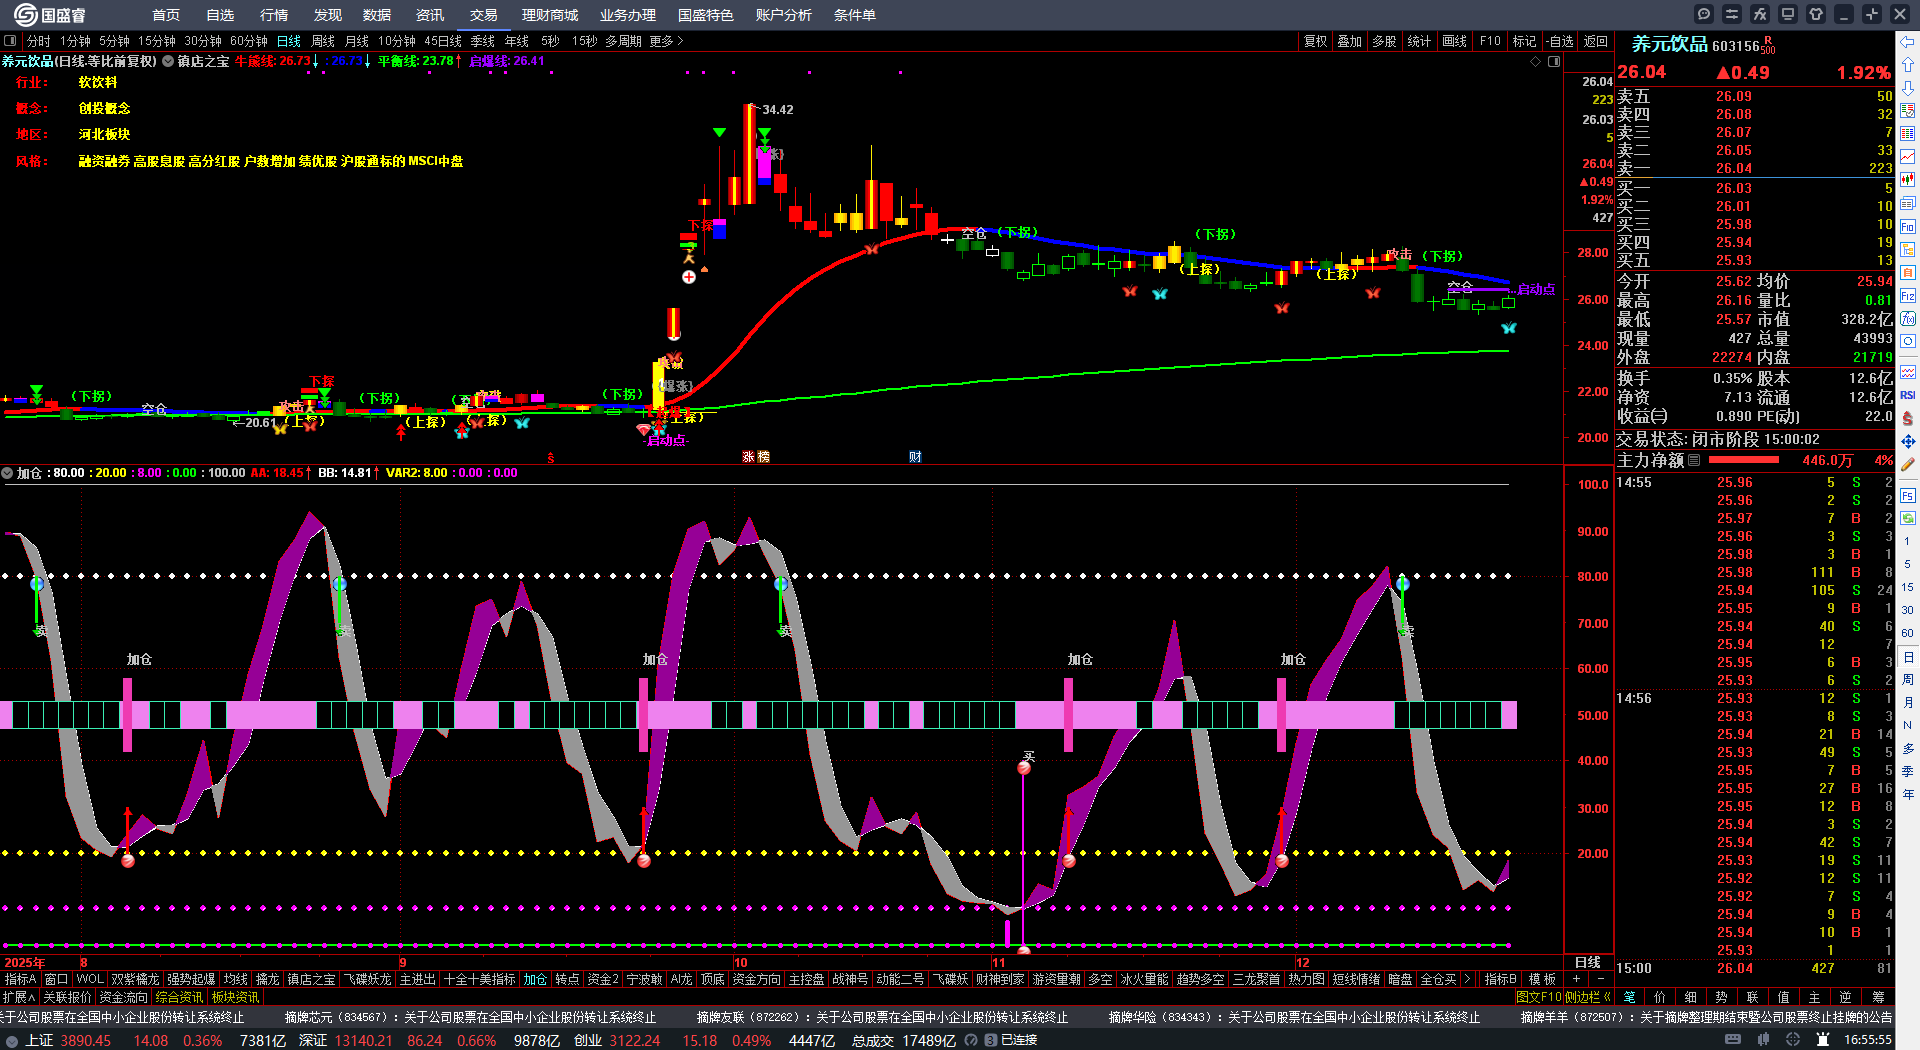Click the keyboard icon in status bar
Screen dimensions: 1920x1050
pos(1733,1040)
